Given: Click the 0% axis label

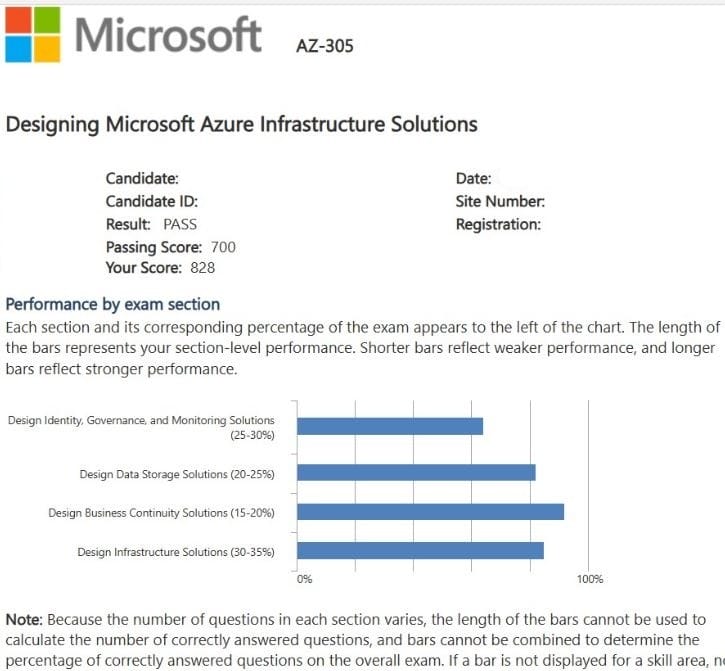Looking at the screenshot, I should [x=305, y=579].
